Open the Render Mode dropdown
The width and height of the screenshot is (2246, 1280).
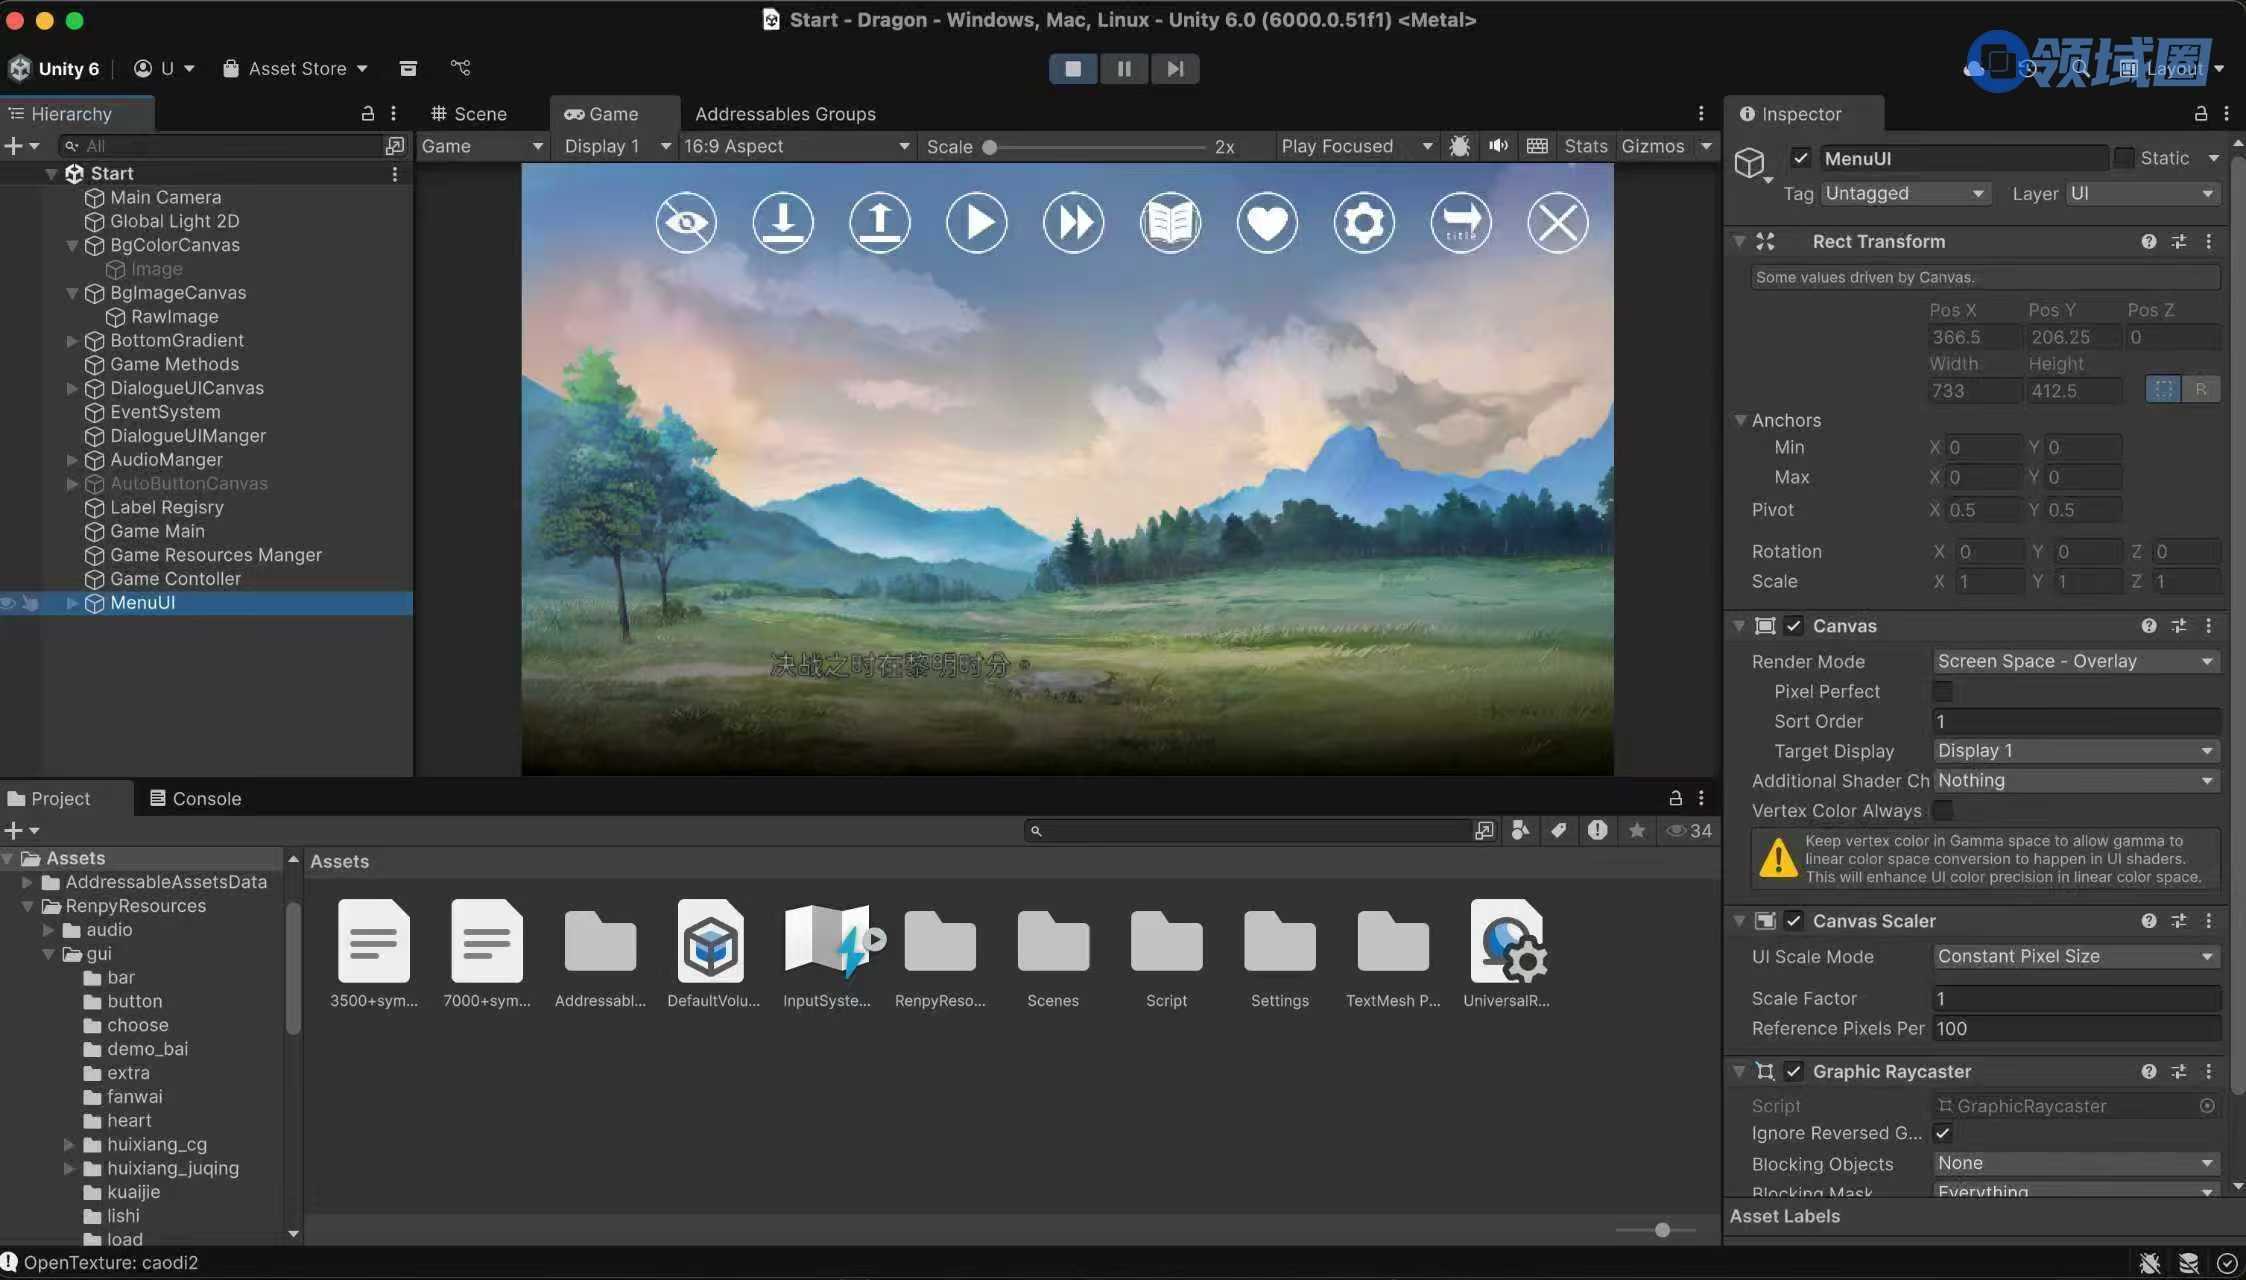[2075, 661]
